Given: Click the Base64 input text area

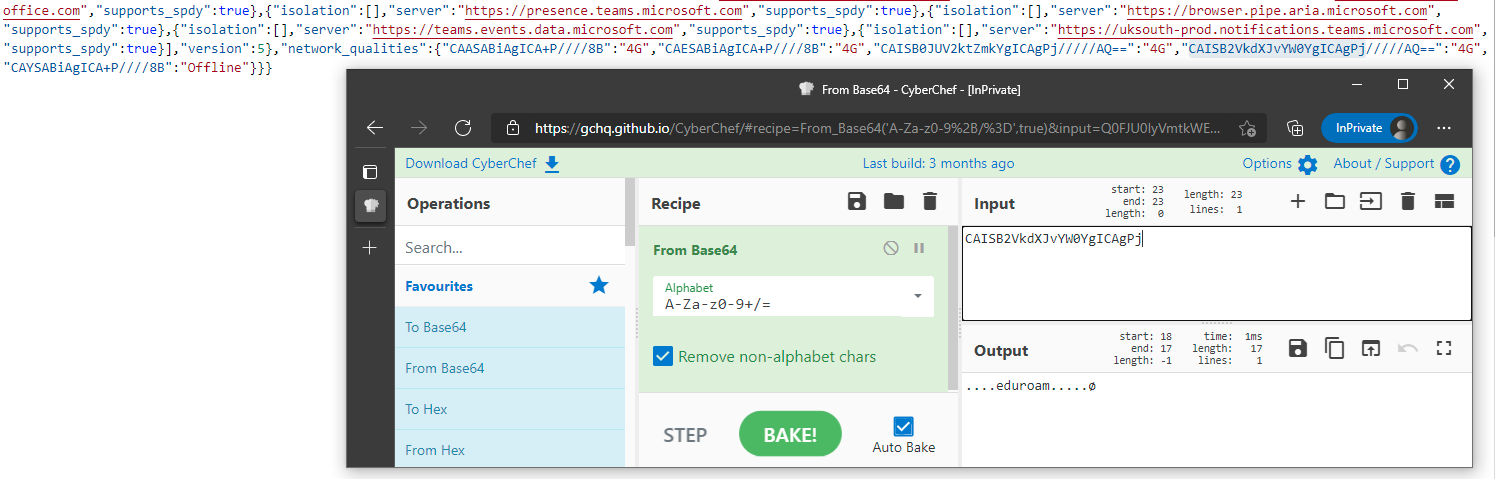Looking at the screenshot, I should pyautogui.click(x=1216, y=273).
